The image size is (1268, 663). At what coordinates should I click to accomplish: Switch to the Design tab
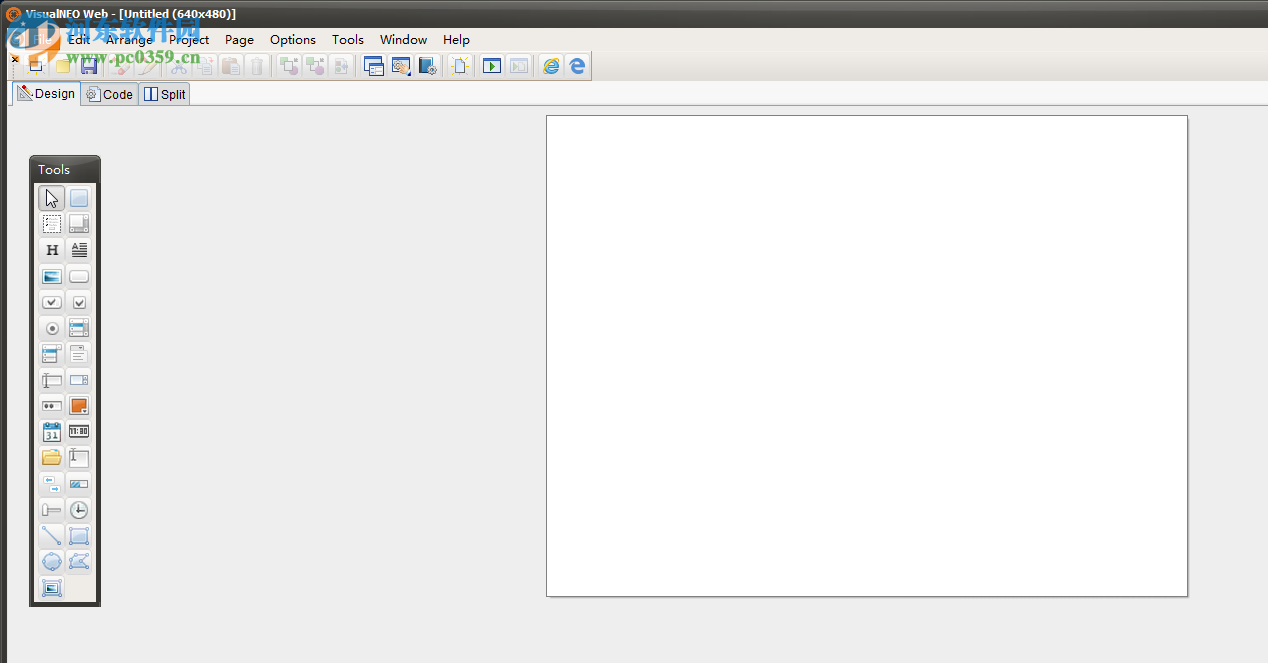(46, 93)
